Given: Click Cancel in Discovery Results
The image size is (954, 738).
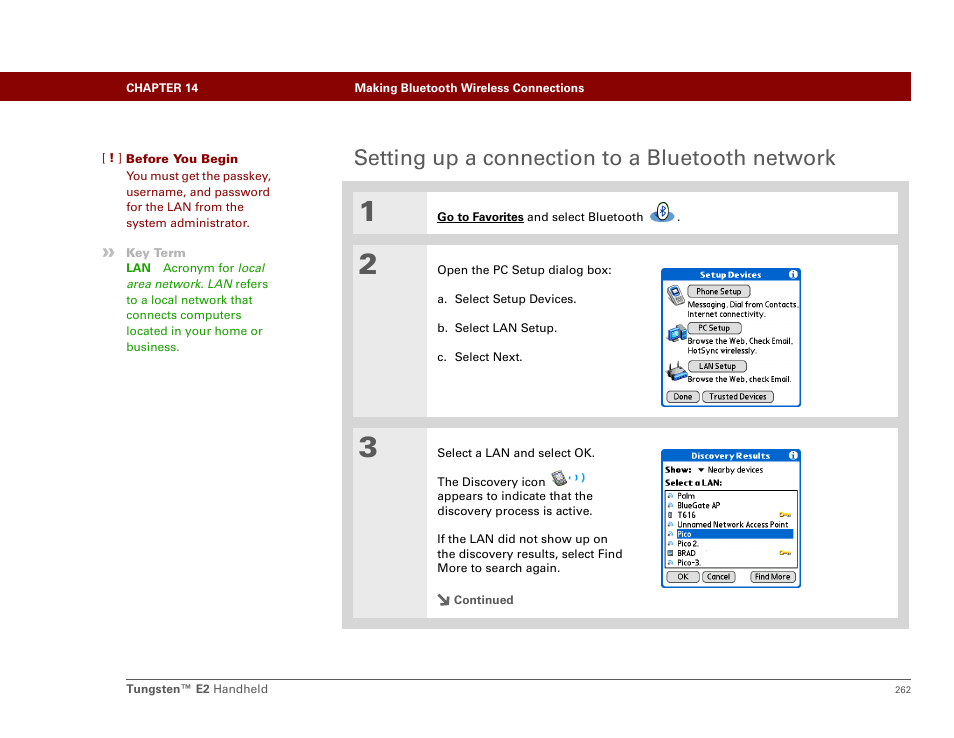Looking at the screenshot, I should (x=719, y=577).
